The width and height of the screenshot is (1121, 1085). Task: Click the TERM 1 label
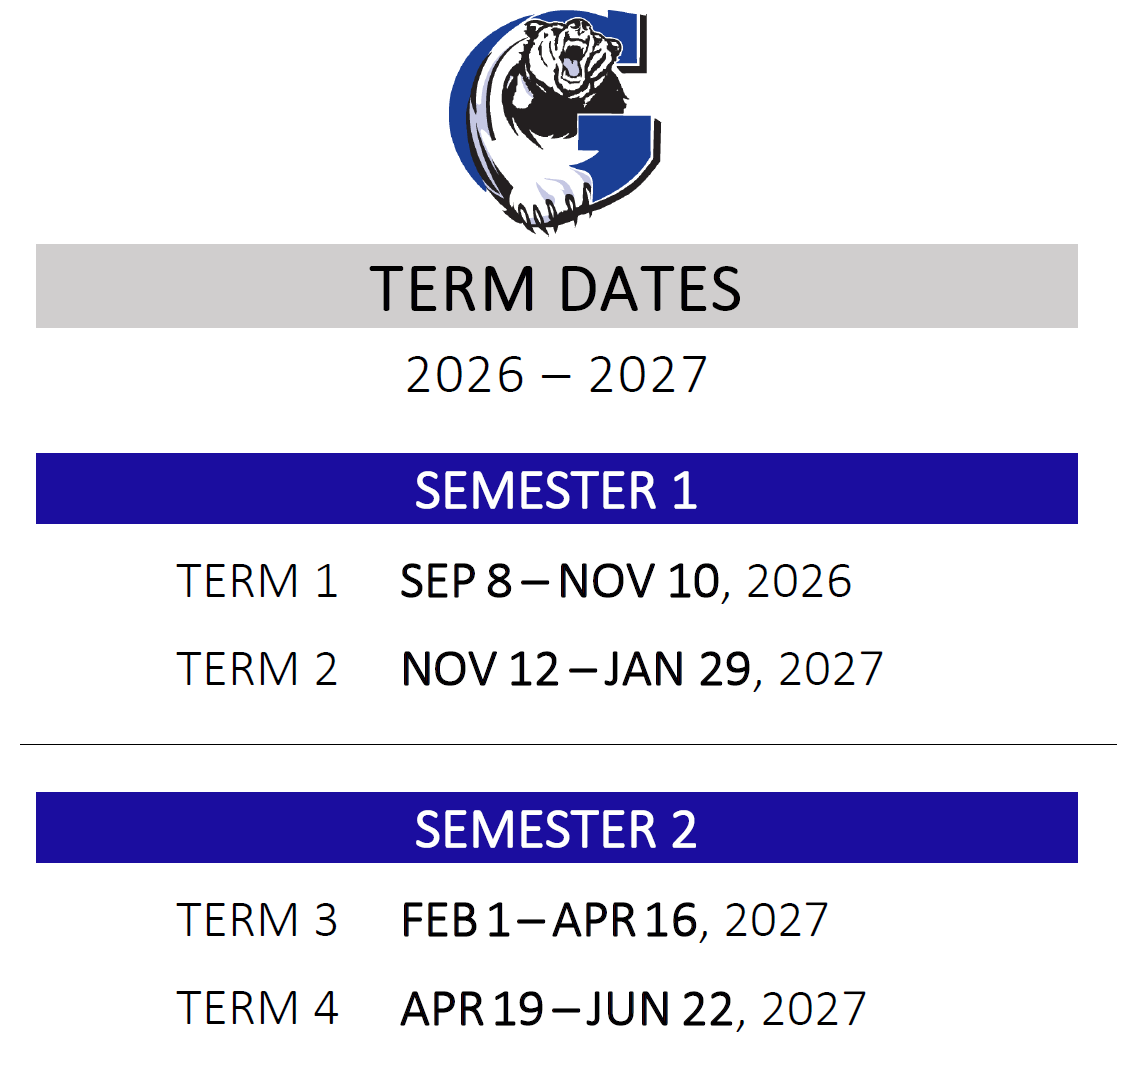point(257,580)
